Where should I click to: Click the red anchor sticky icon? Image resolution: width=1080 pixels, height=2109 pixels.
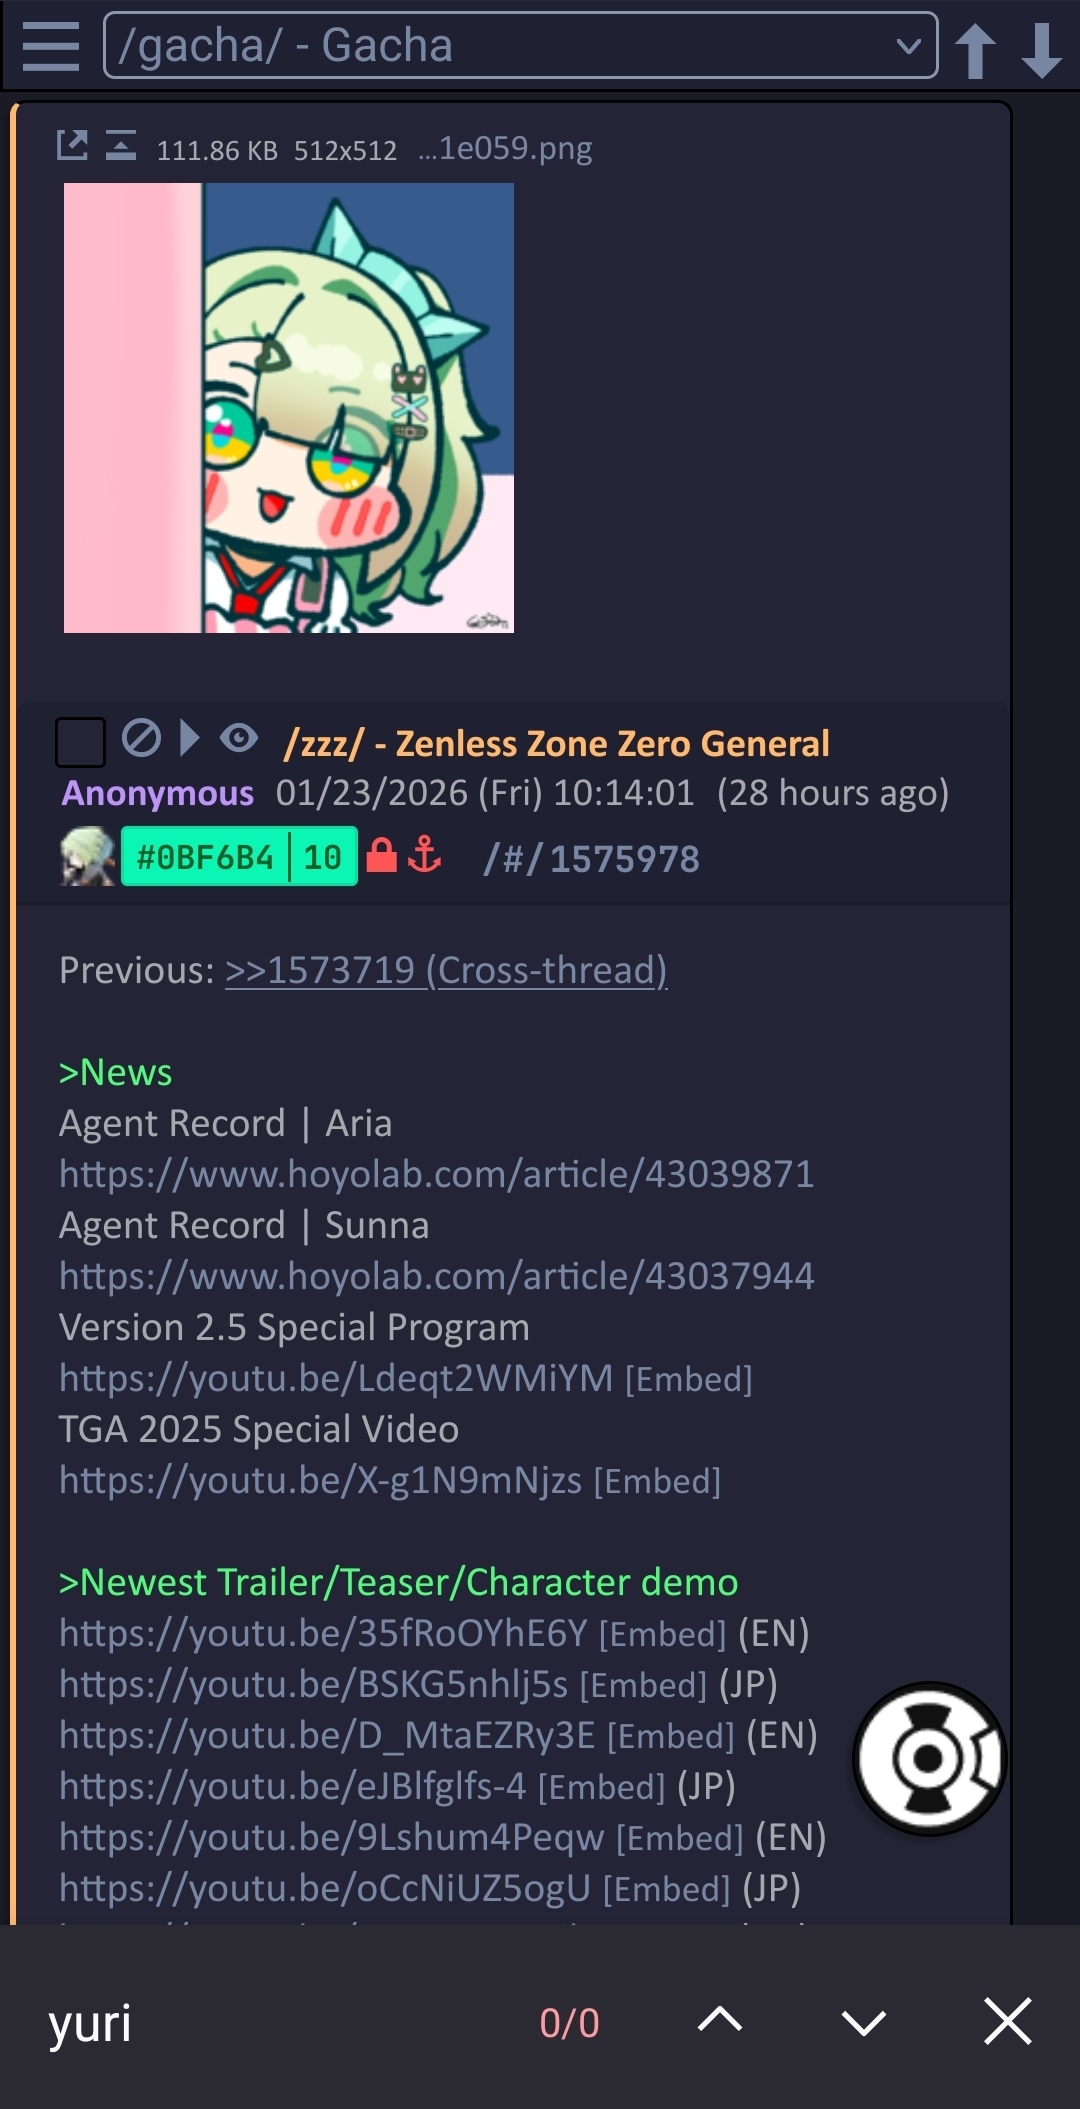[425, 855]
